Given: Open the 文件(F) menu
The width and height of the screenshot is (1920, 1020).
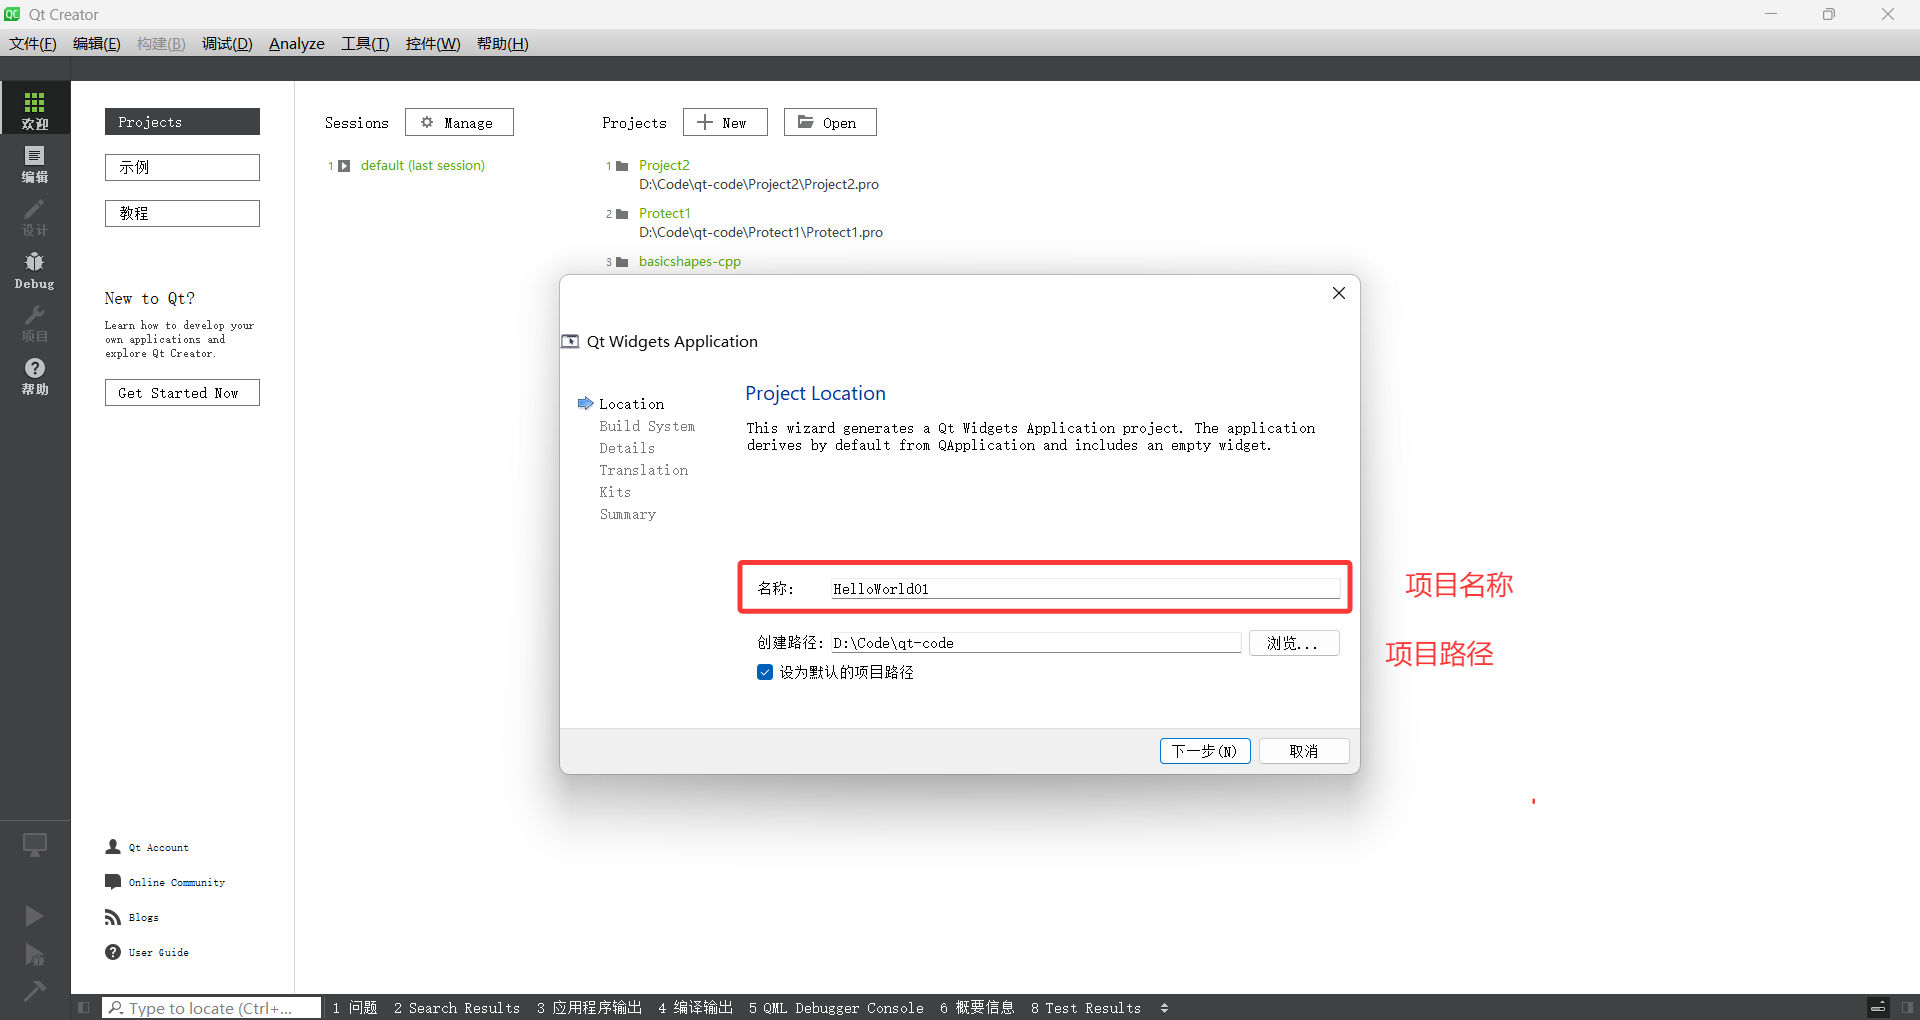Looking at the screenshot, I should tap(33, 44).
